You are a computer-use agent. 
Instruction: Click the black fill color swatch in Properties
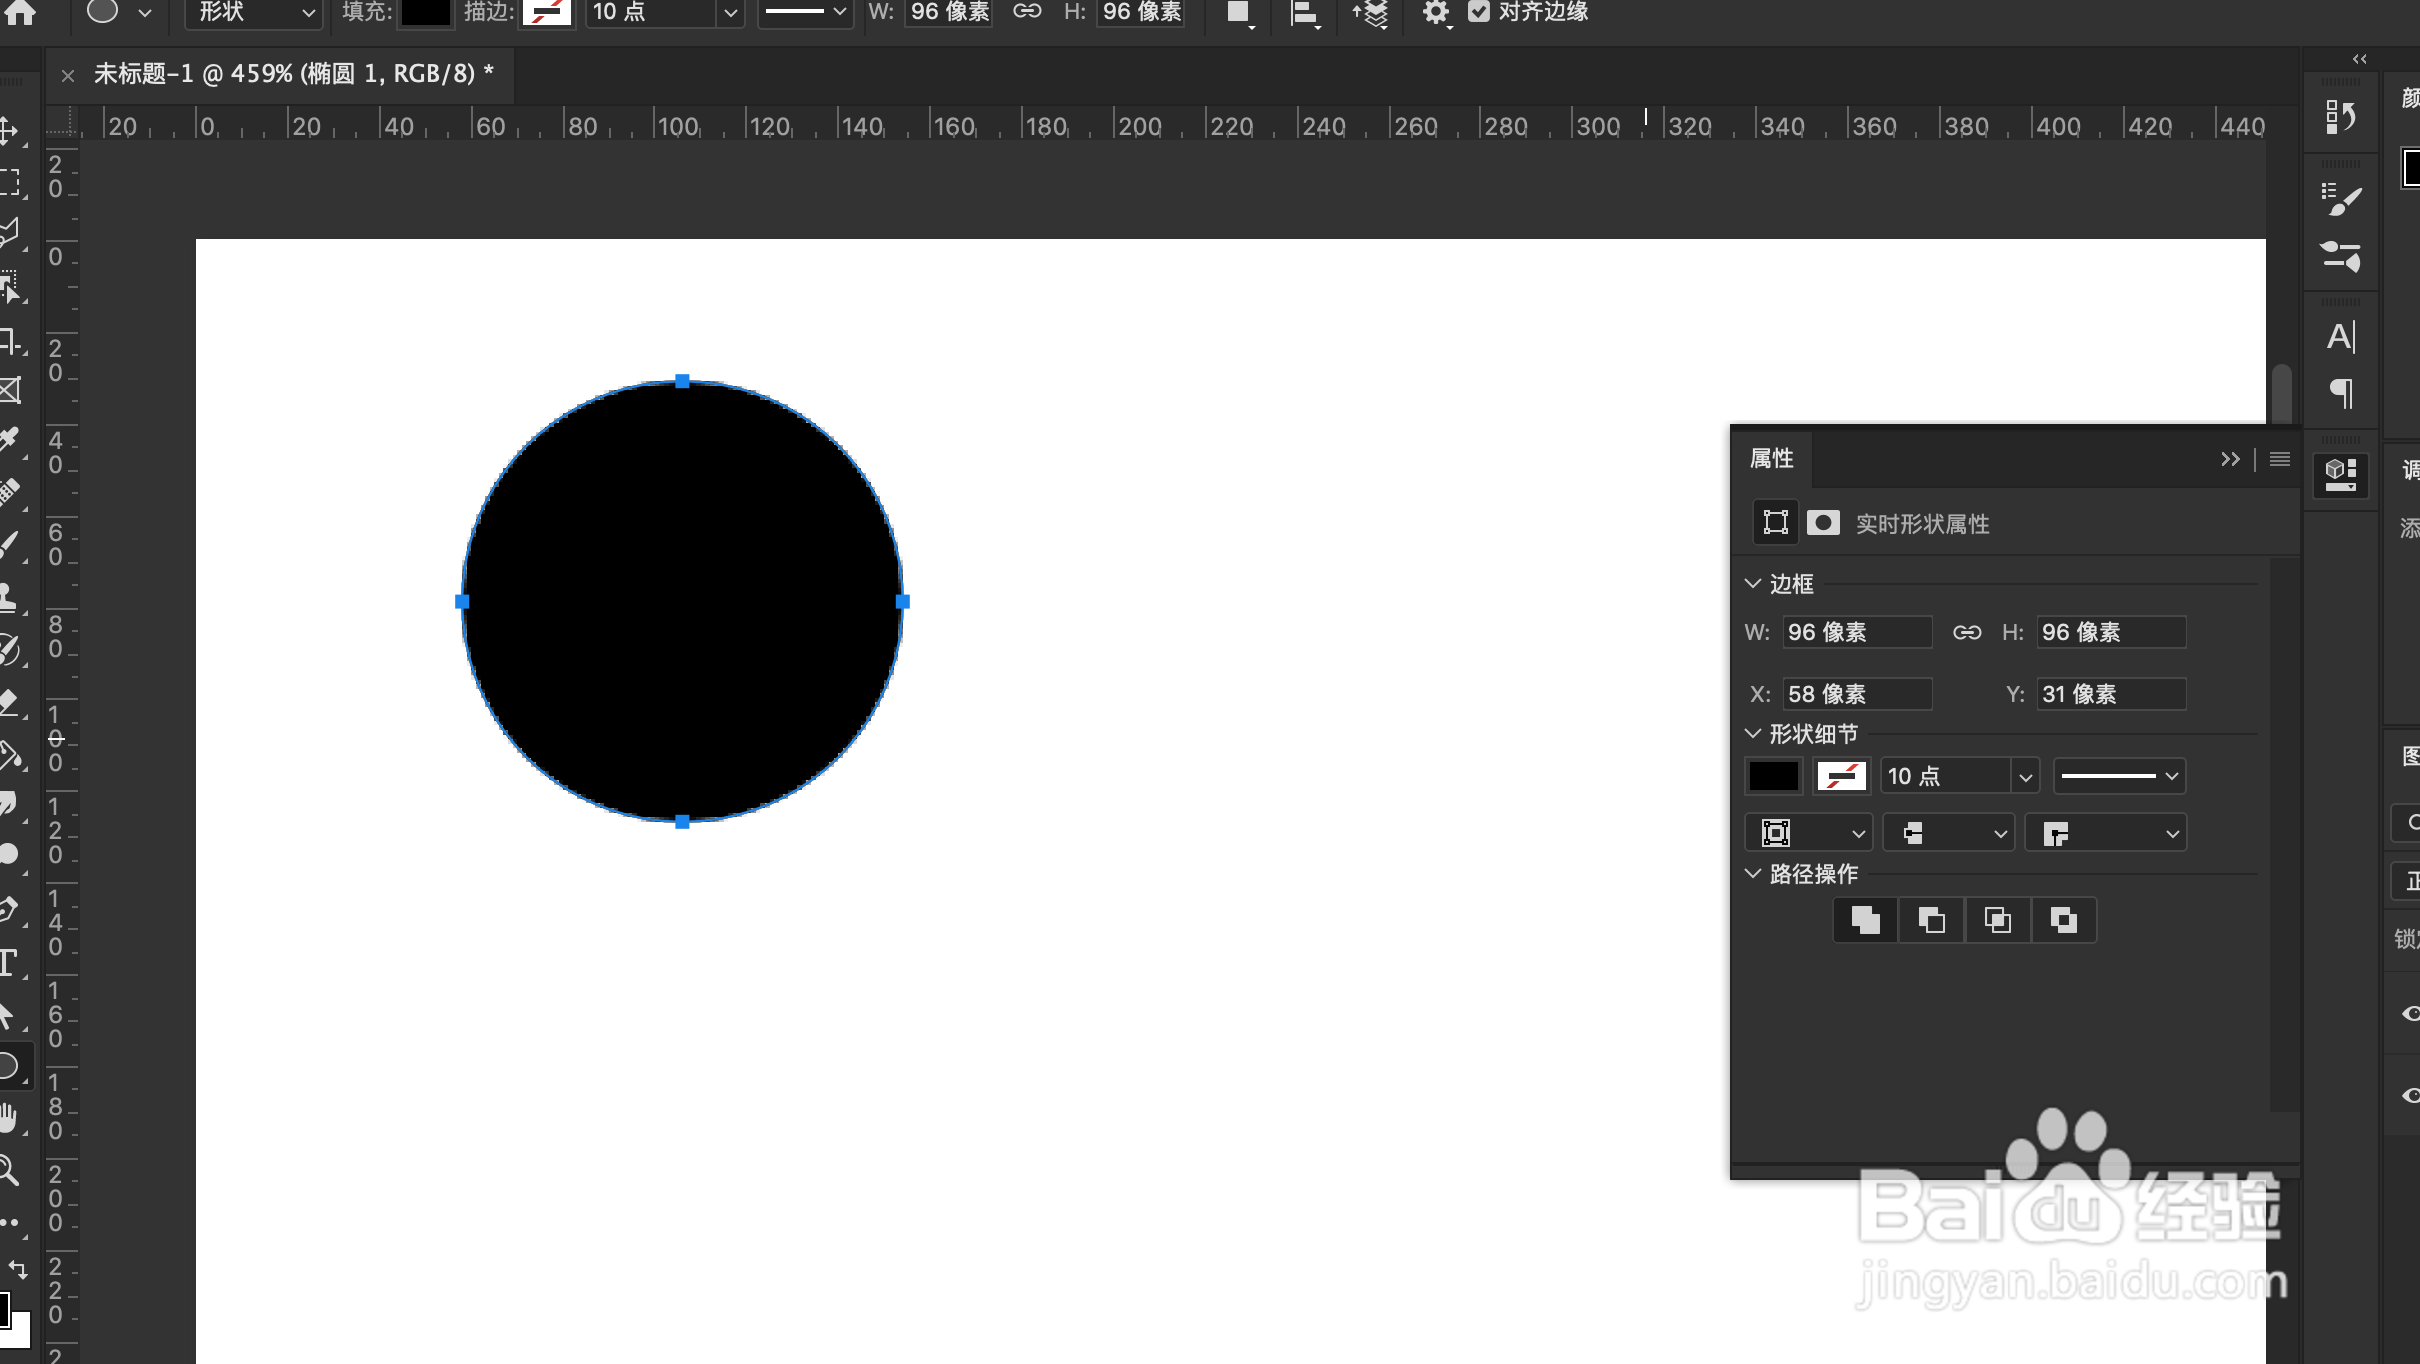tap(1773, 777)
